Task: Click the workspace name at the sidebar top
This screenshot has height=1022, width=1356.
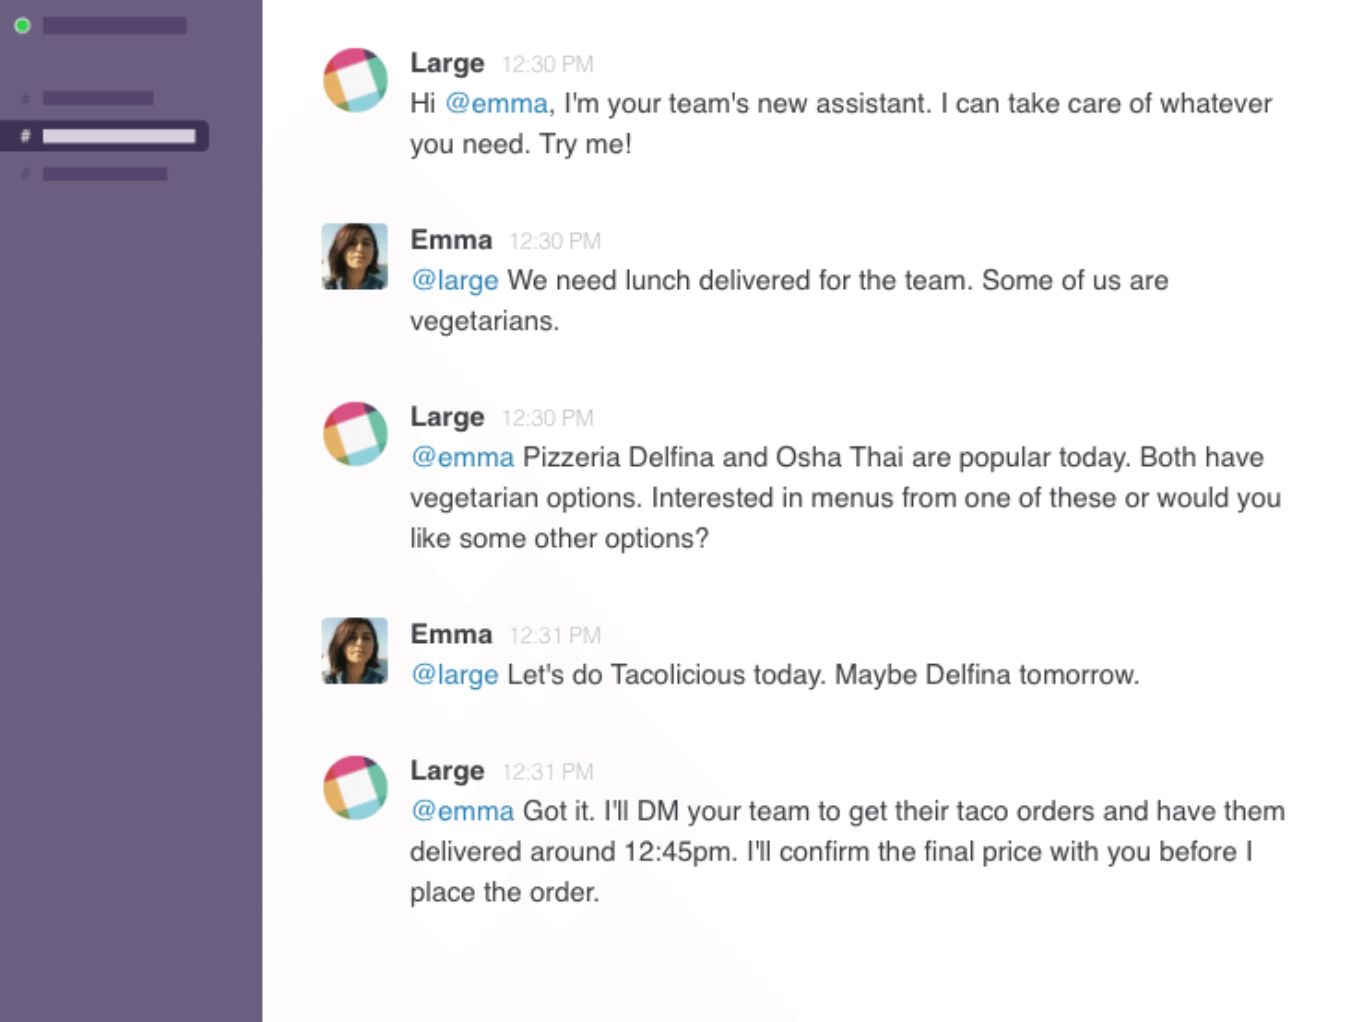Action: [114, 25]
